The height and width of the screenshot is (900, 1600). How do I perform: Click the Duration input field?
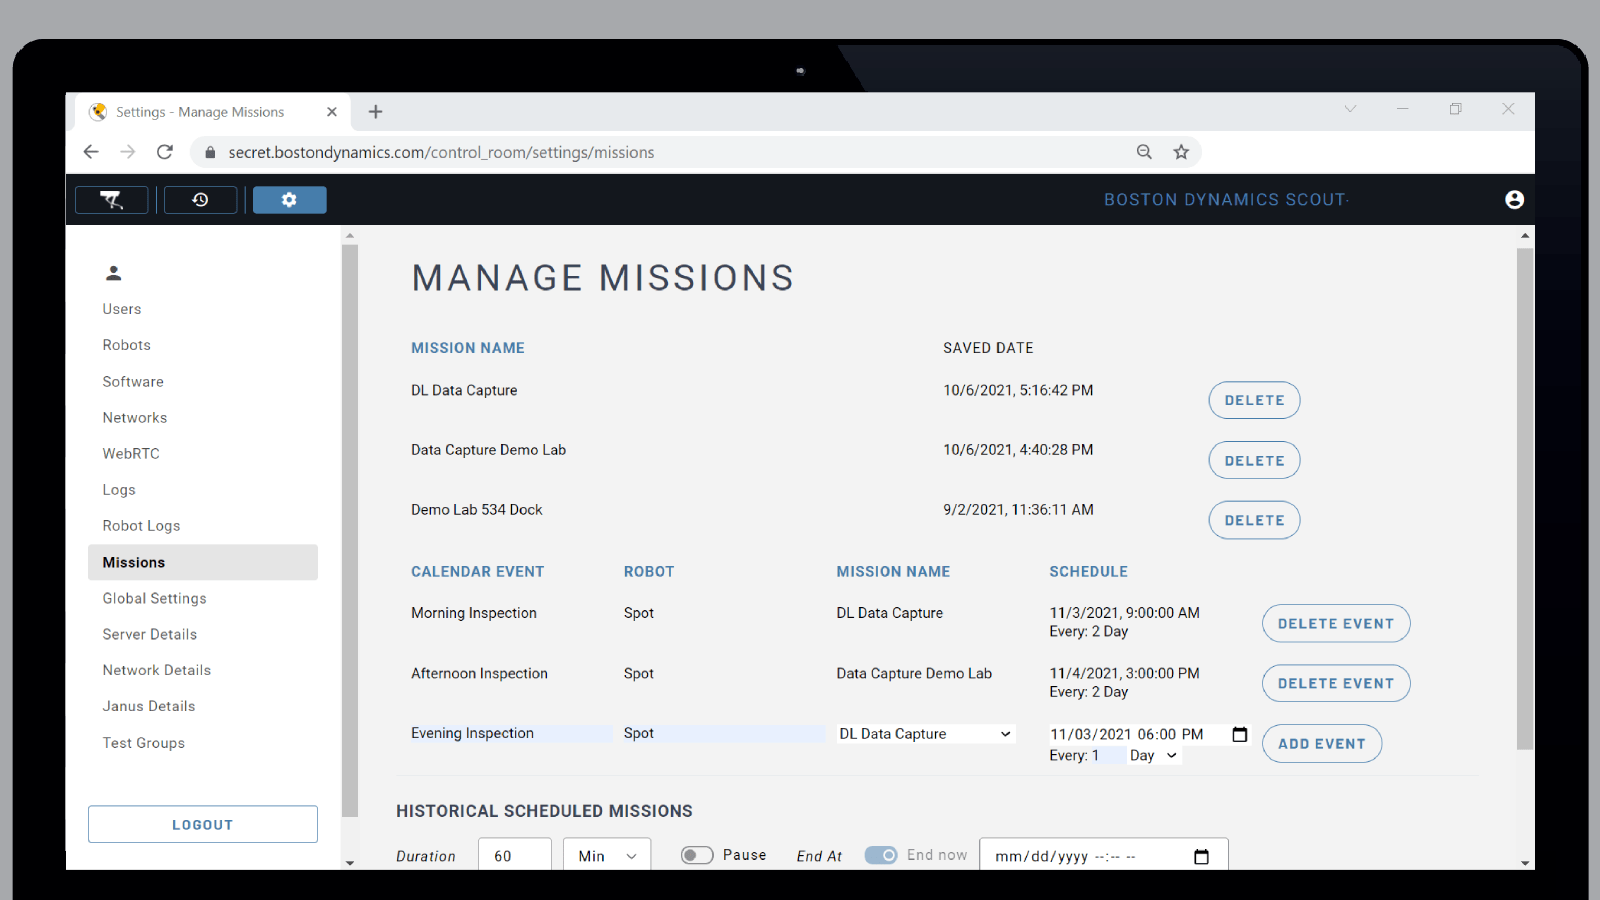pyautogui.click(x=514, y=856)
